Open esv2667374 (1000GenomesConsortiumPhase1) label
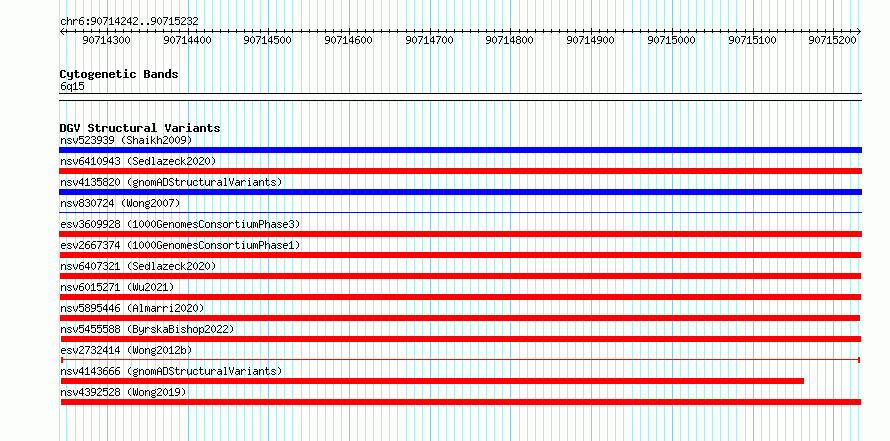Viewport: 890px width, 441px height. point(180,245)
